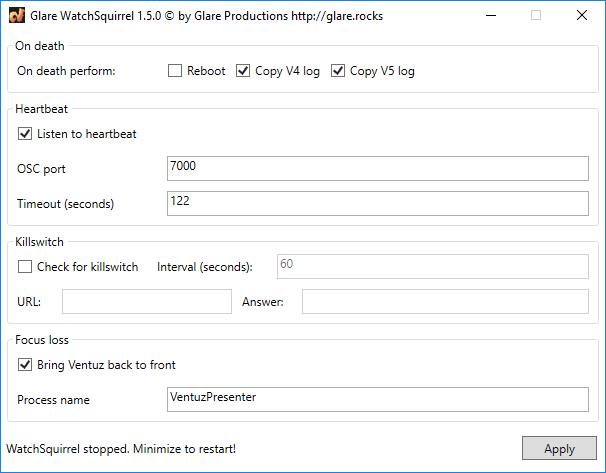Click the Glare WatchSquirrel app icon

15,15
